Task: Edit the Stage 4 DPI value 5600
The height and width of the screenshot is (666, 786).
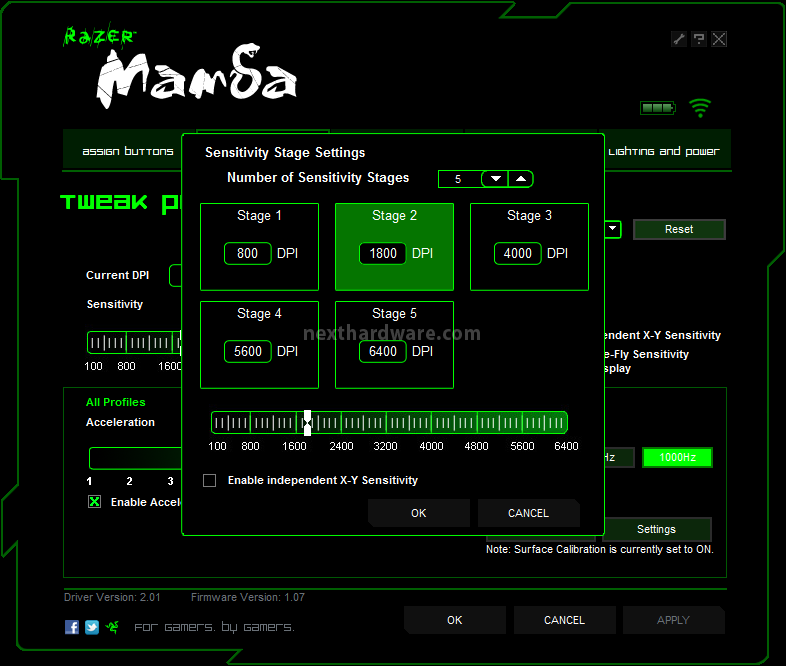Action: (x=248, y=351)
